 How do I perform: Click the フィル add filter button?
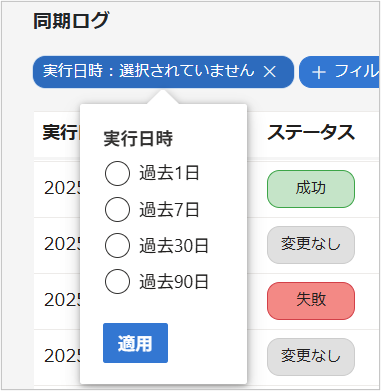click(x=339, y=72)
